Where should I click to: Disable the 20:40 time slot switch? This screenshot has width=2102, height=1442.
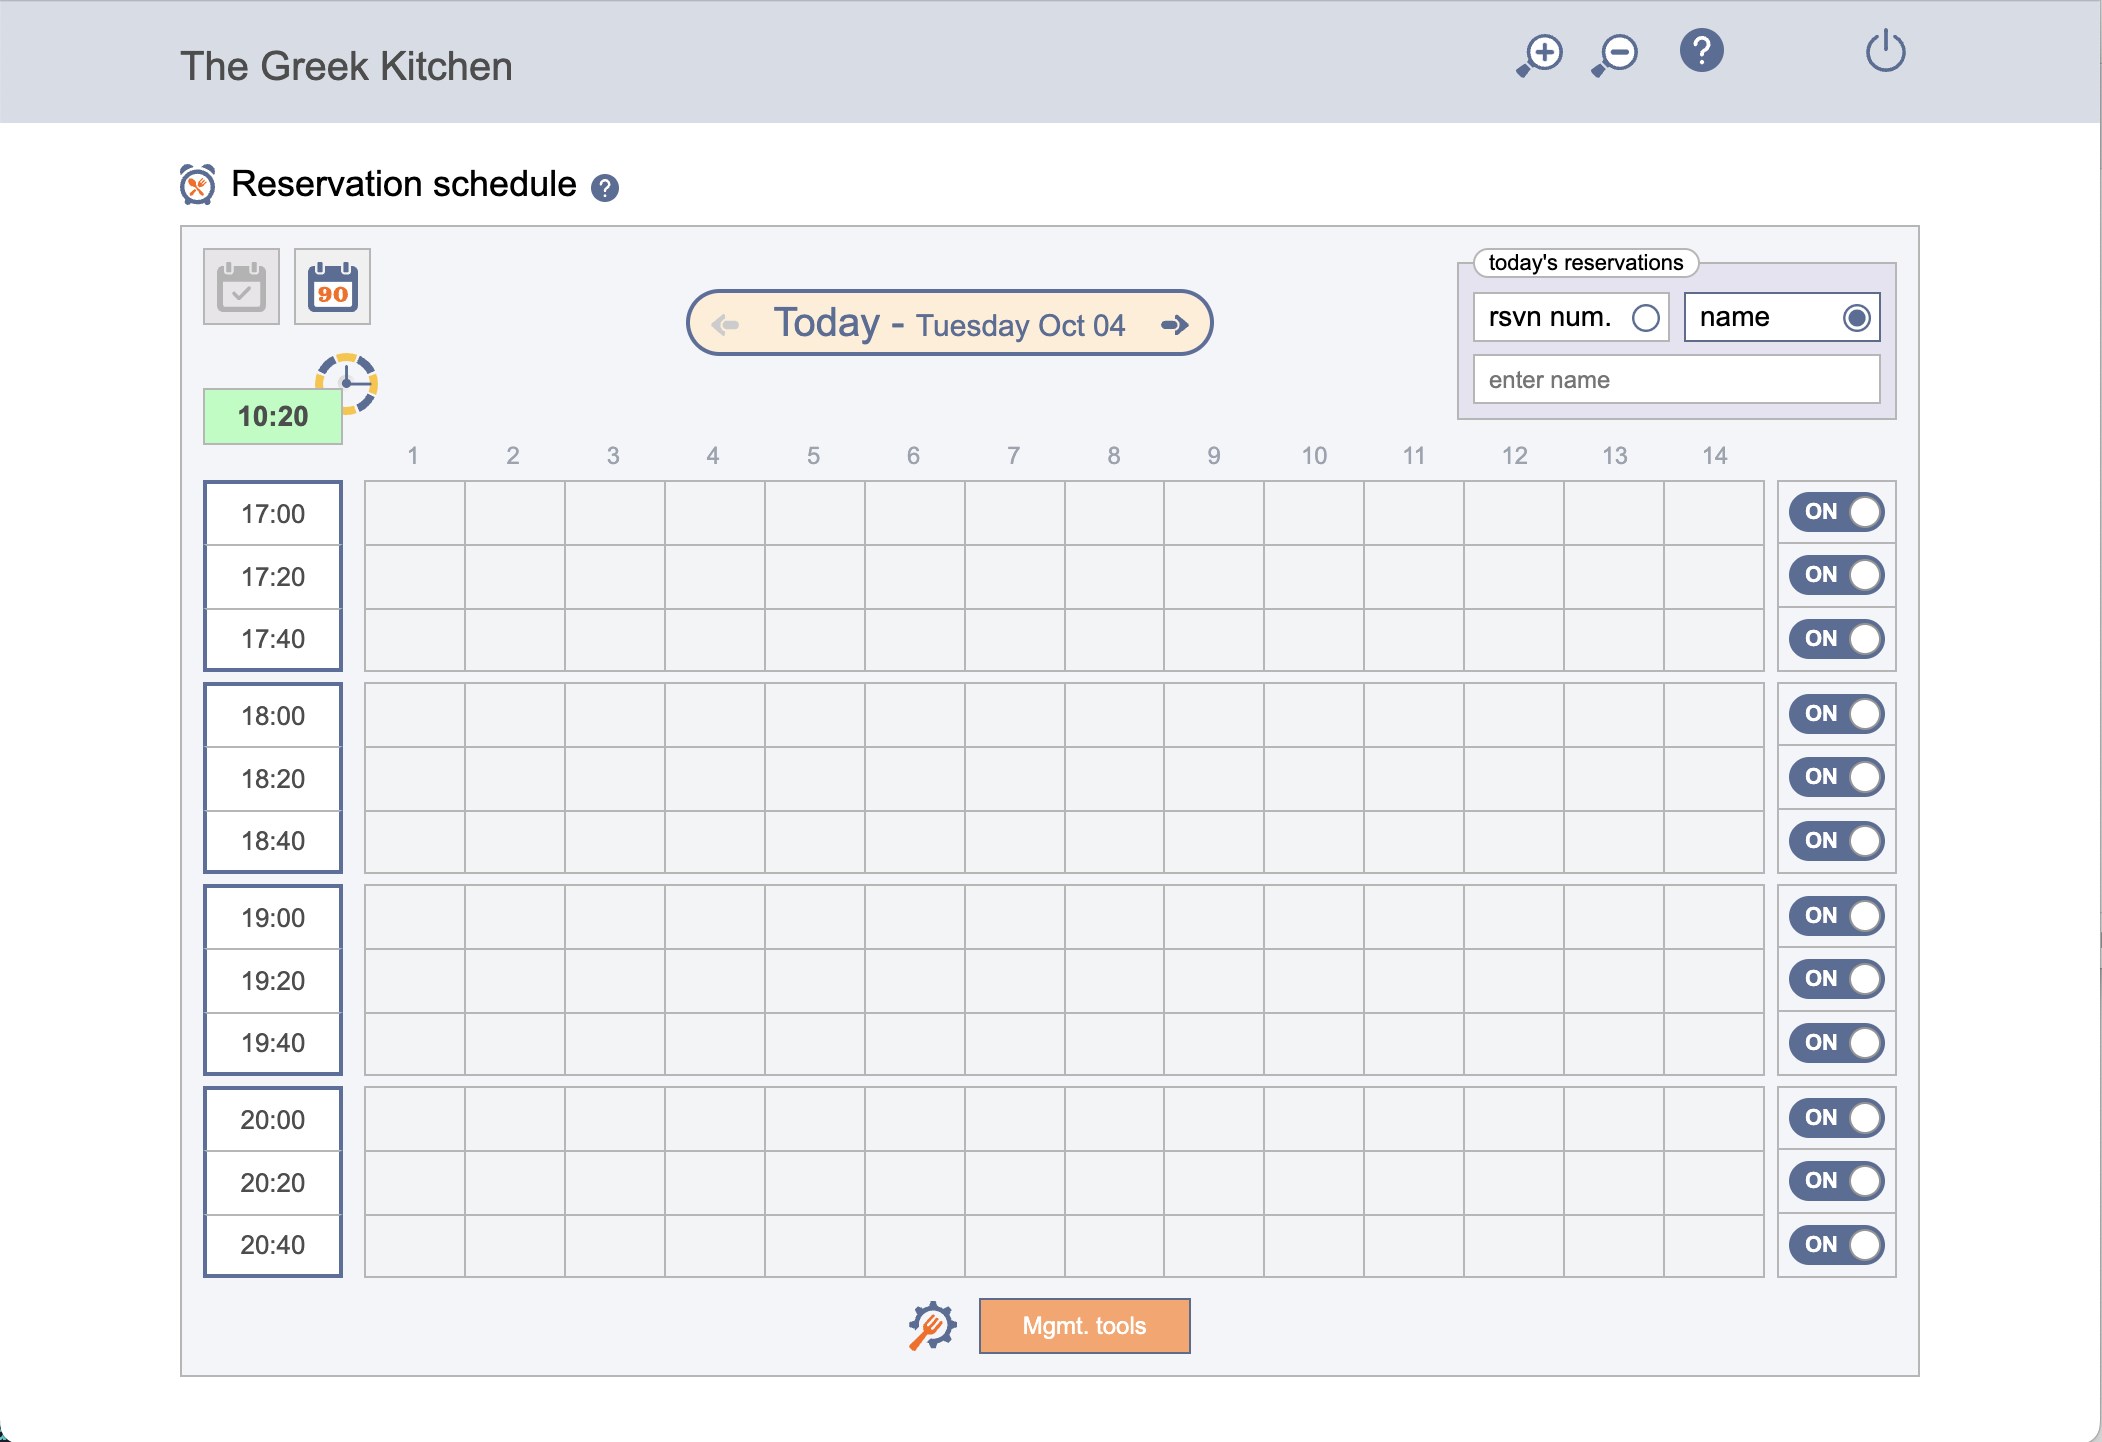click(1836, 1245)
